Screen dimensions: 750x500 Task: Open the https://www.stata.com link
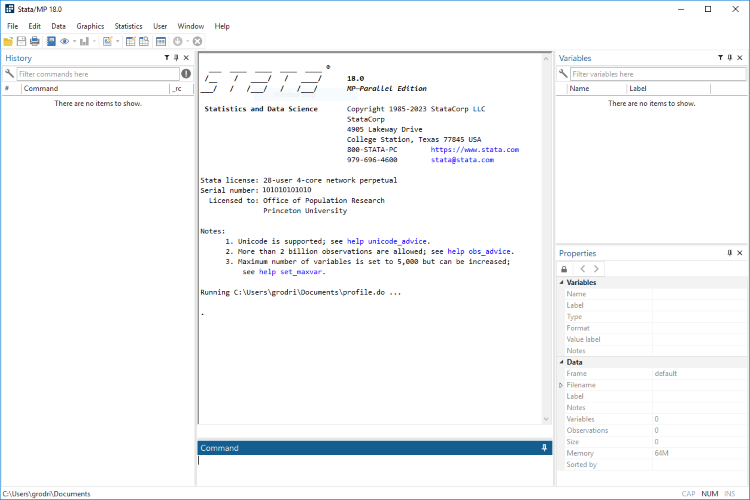pyautogui.click(x=474, y=150)
